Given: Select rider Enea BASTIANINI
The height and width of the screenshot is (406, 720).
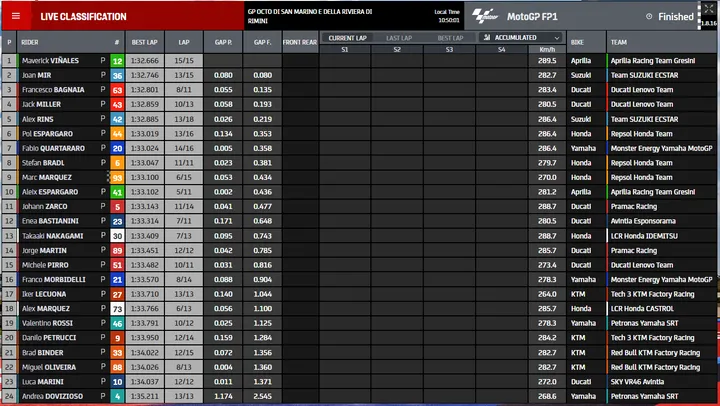Looking at the screenshot, I should tap(50, 221).
